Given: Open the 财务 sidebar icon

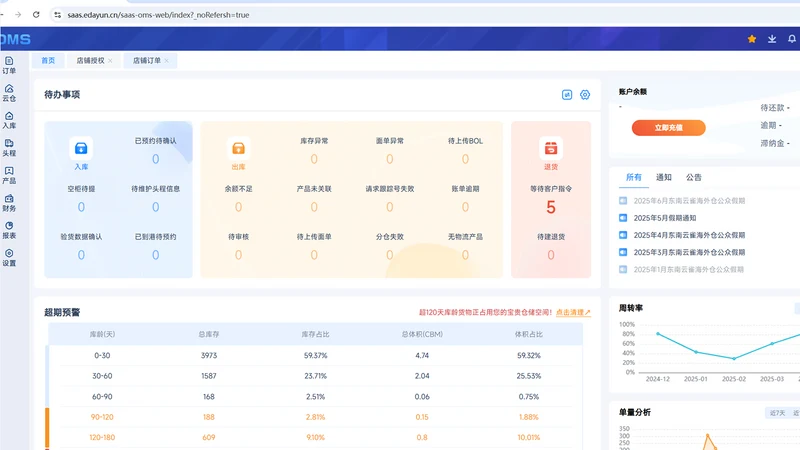Looking at the screenshot, I should click(x=9, y=203).
